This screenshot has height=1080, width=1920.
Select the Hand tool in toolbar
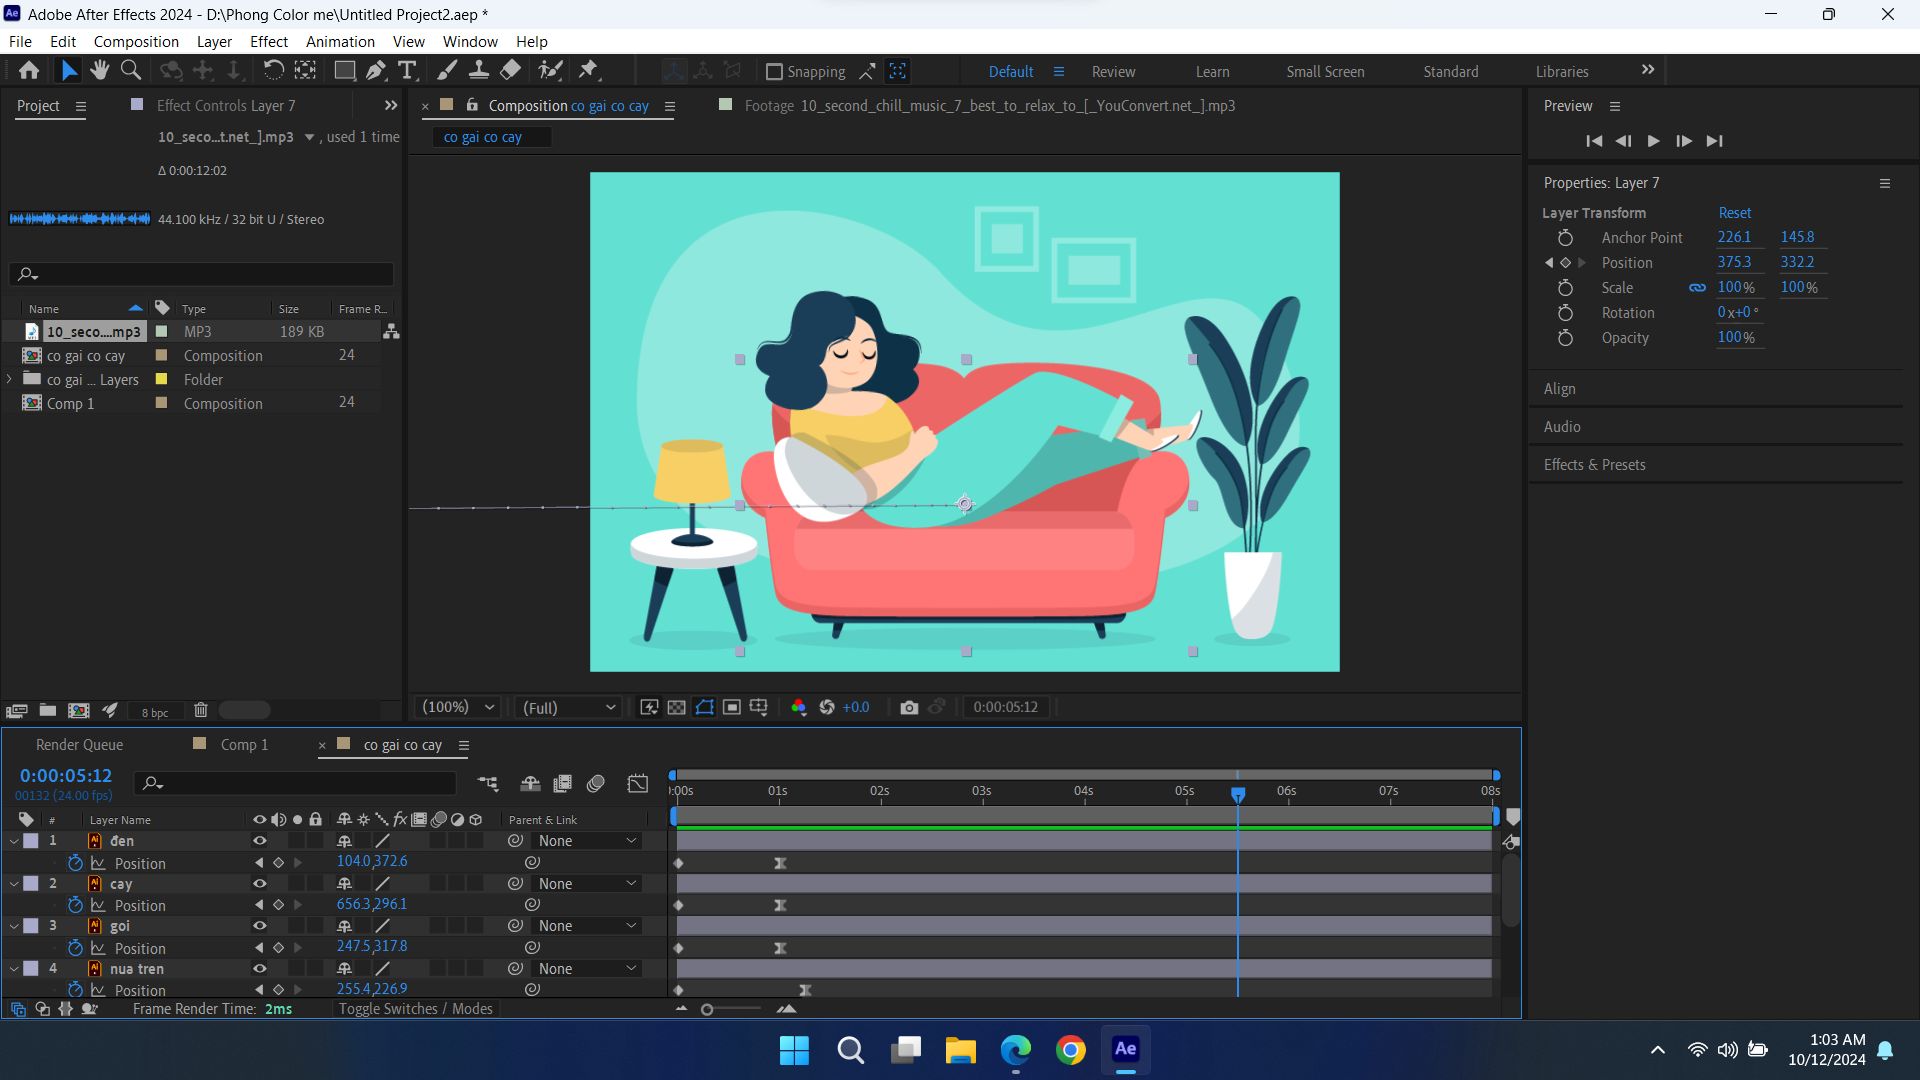(99, 70)
